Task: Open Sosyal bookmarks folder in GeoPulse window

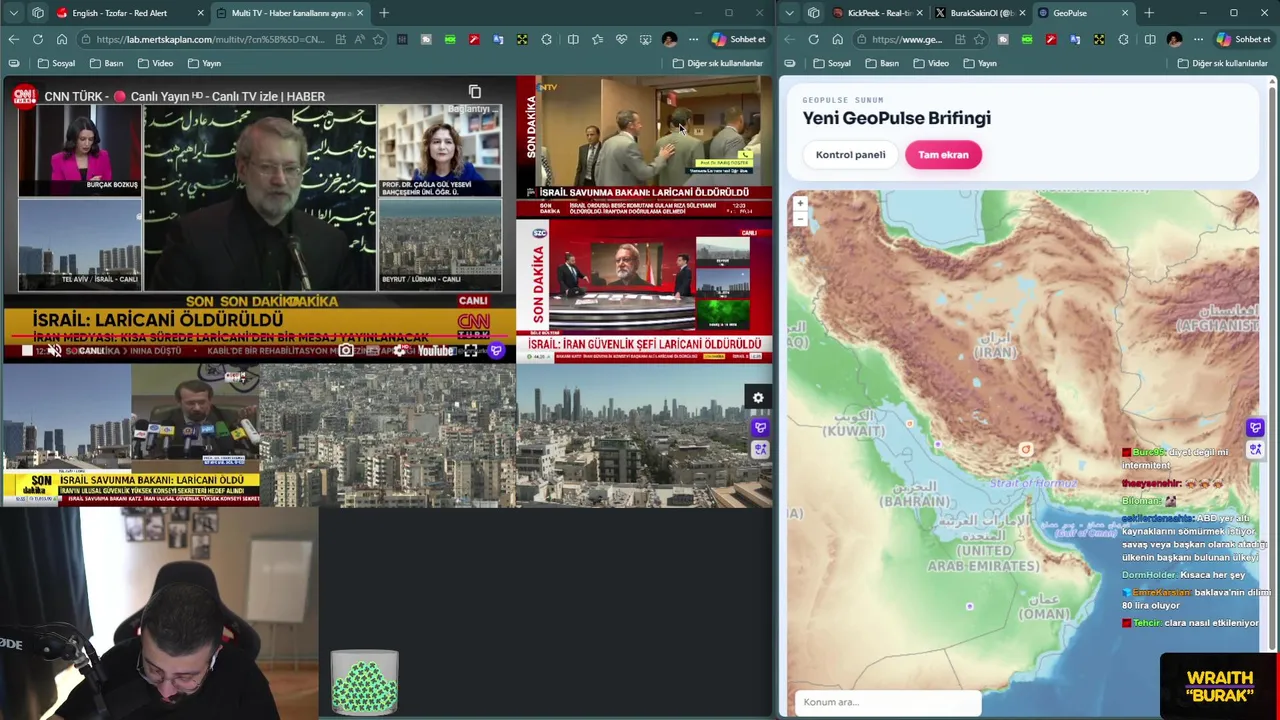Action: [832, 63]
